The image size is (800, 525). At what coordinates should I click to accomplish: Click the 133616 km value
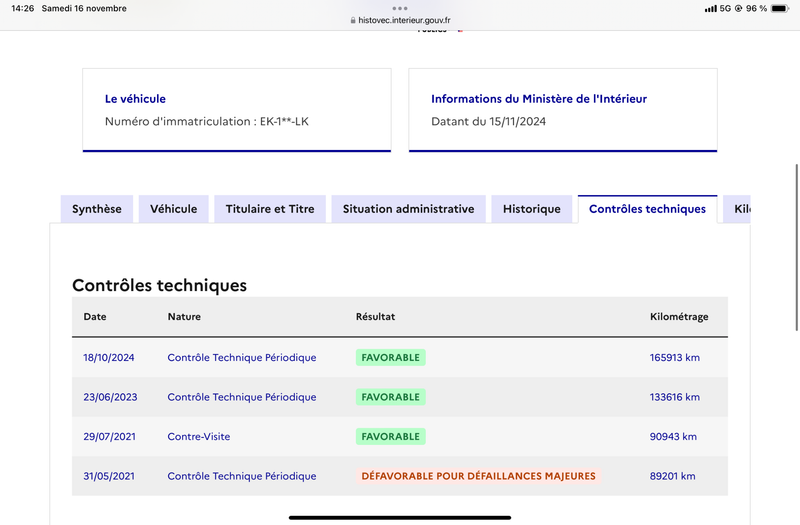tap(674, 397)
